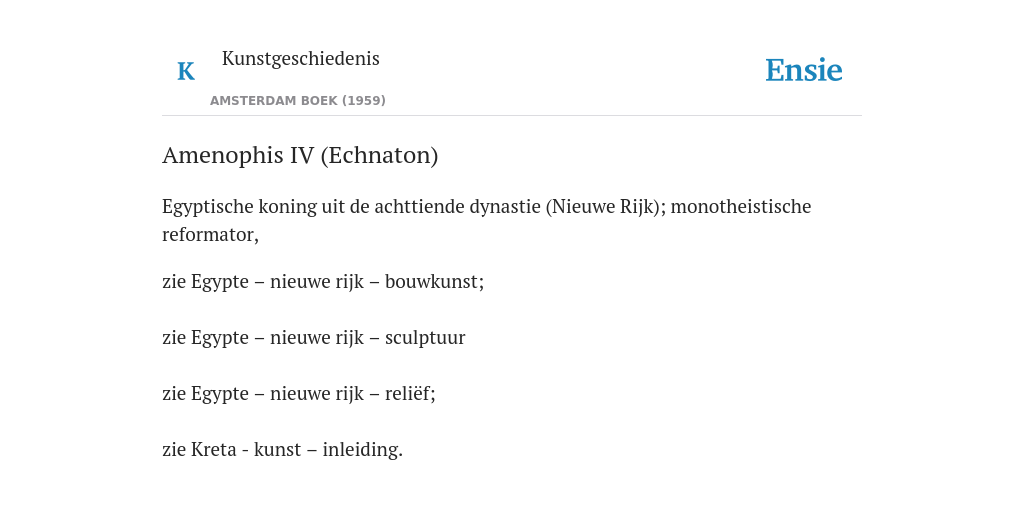The height and width of the screenshot is (512, 1024).
Task: Click the word 'sculptuur'
Action: (x=425, y=338)
